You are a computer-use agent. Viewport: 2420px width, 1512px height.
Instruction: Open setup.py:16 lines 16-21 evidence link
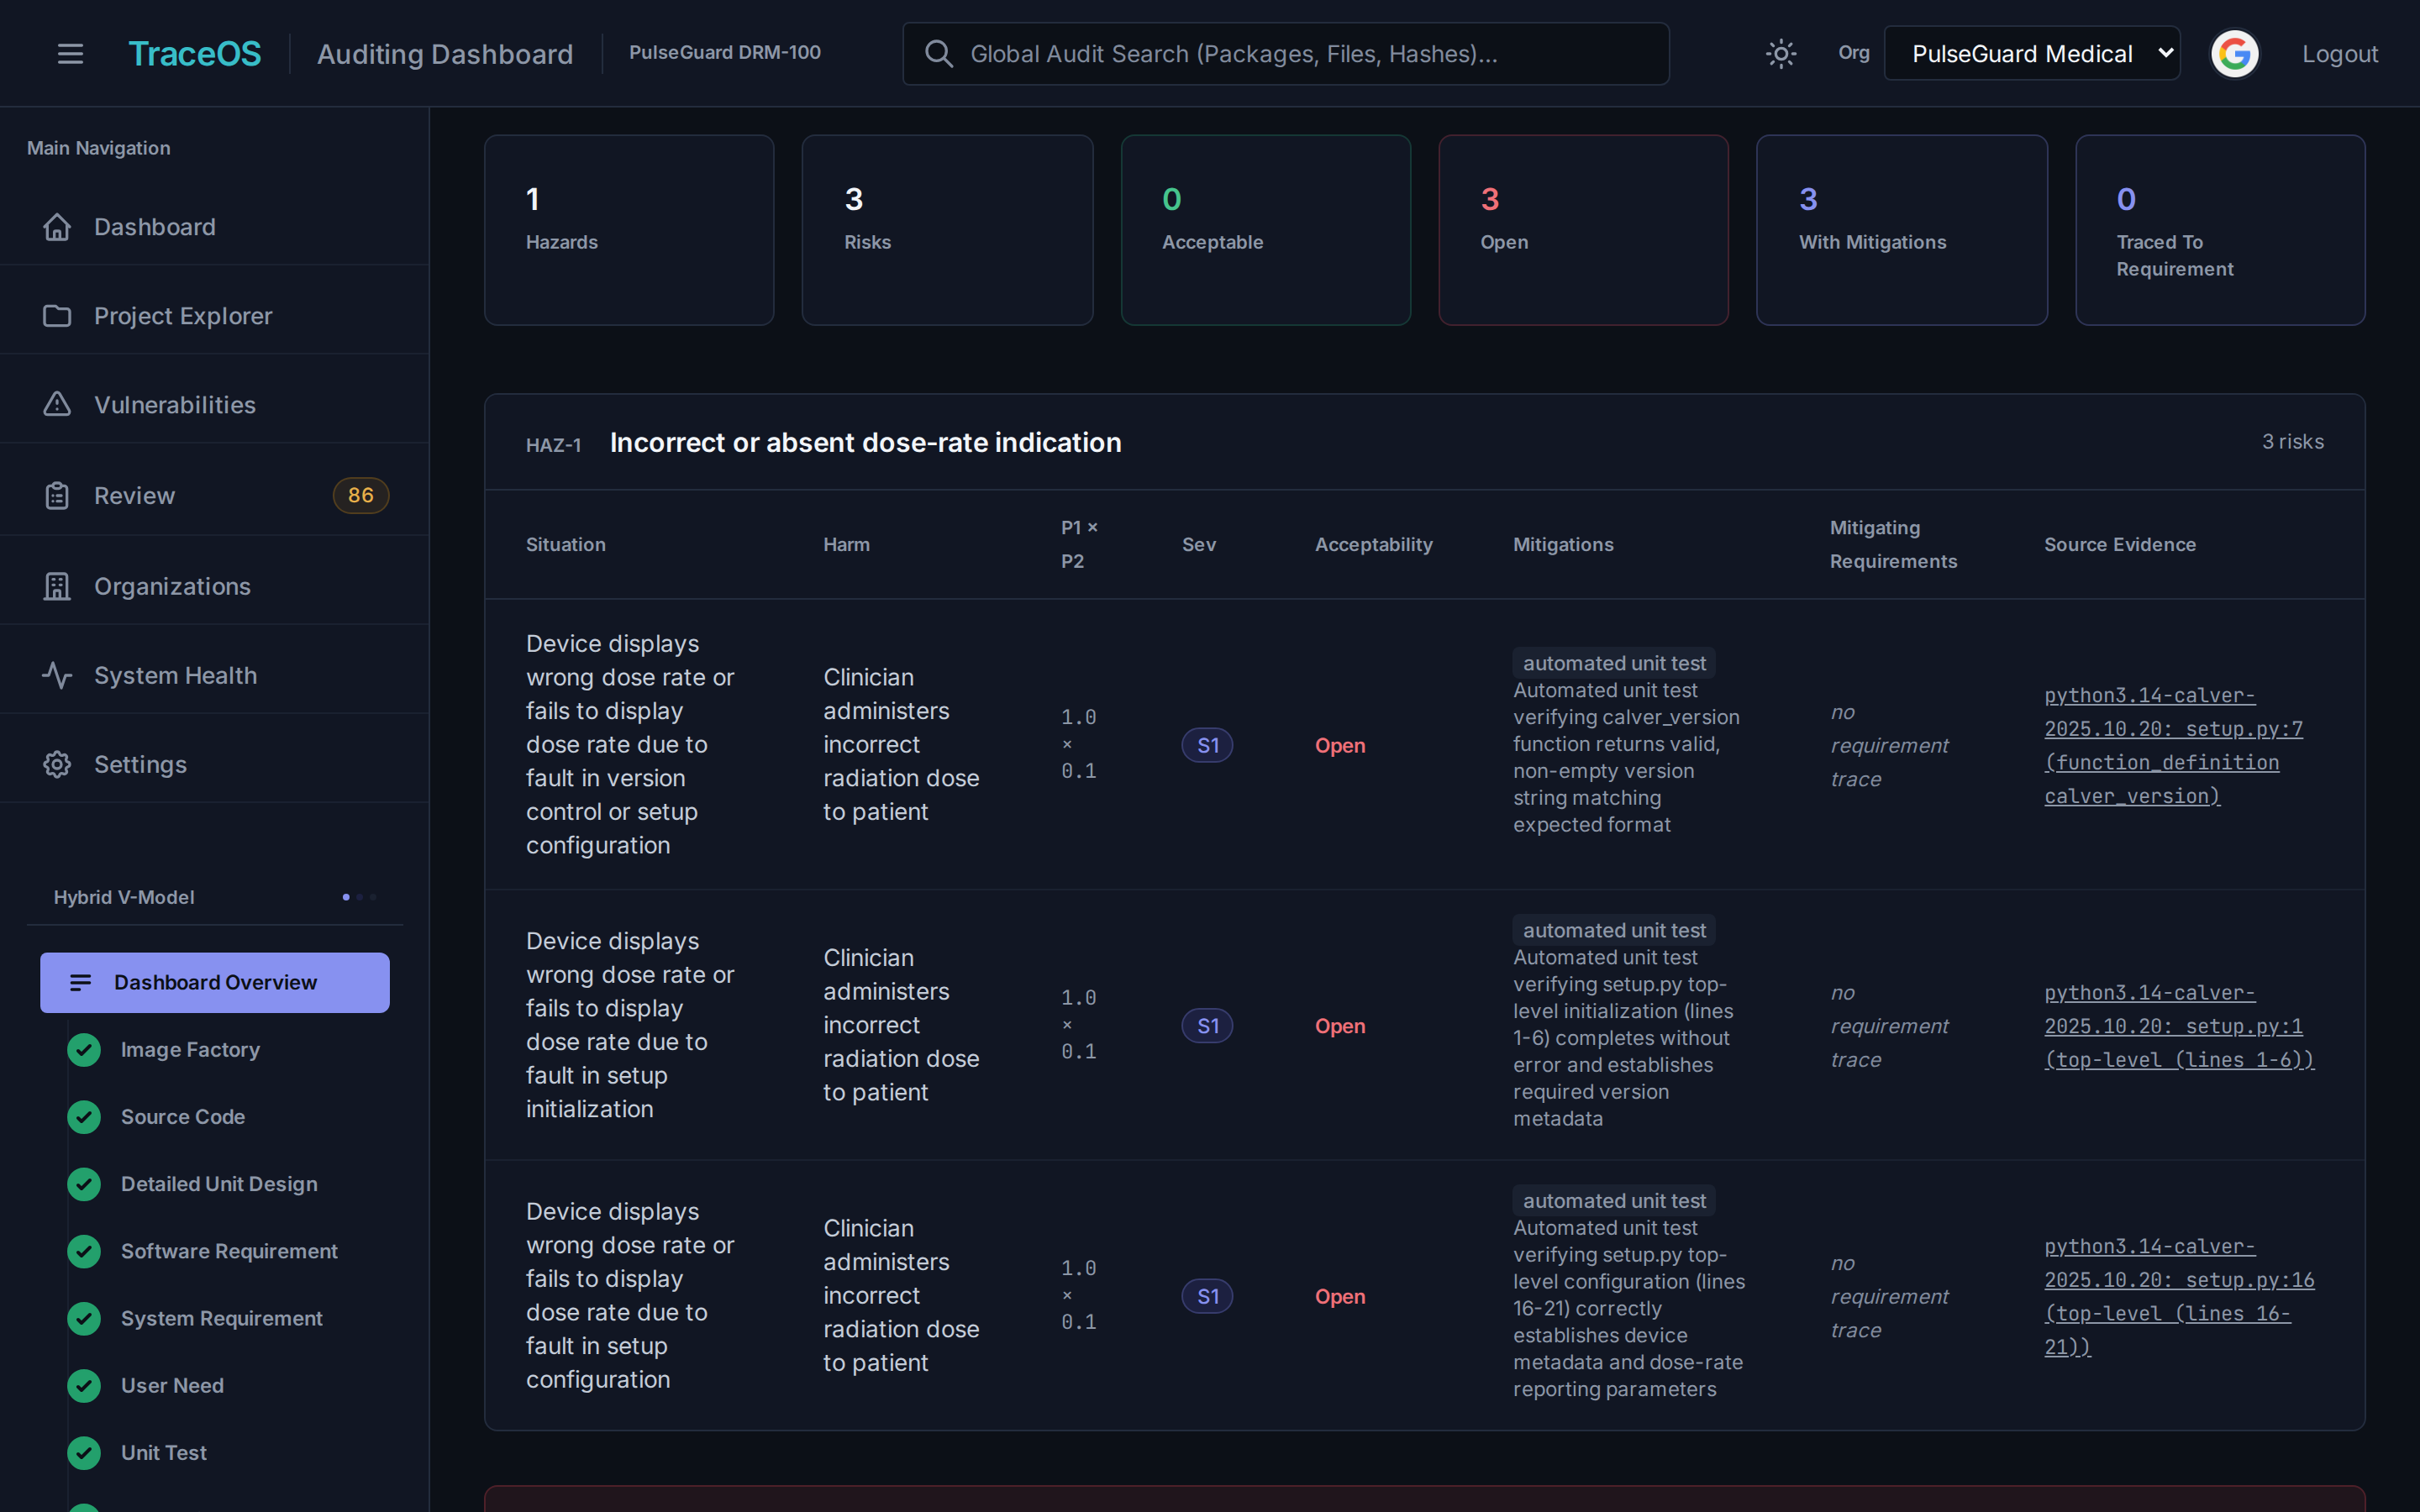click(2179, 1296)
